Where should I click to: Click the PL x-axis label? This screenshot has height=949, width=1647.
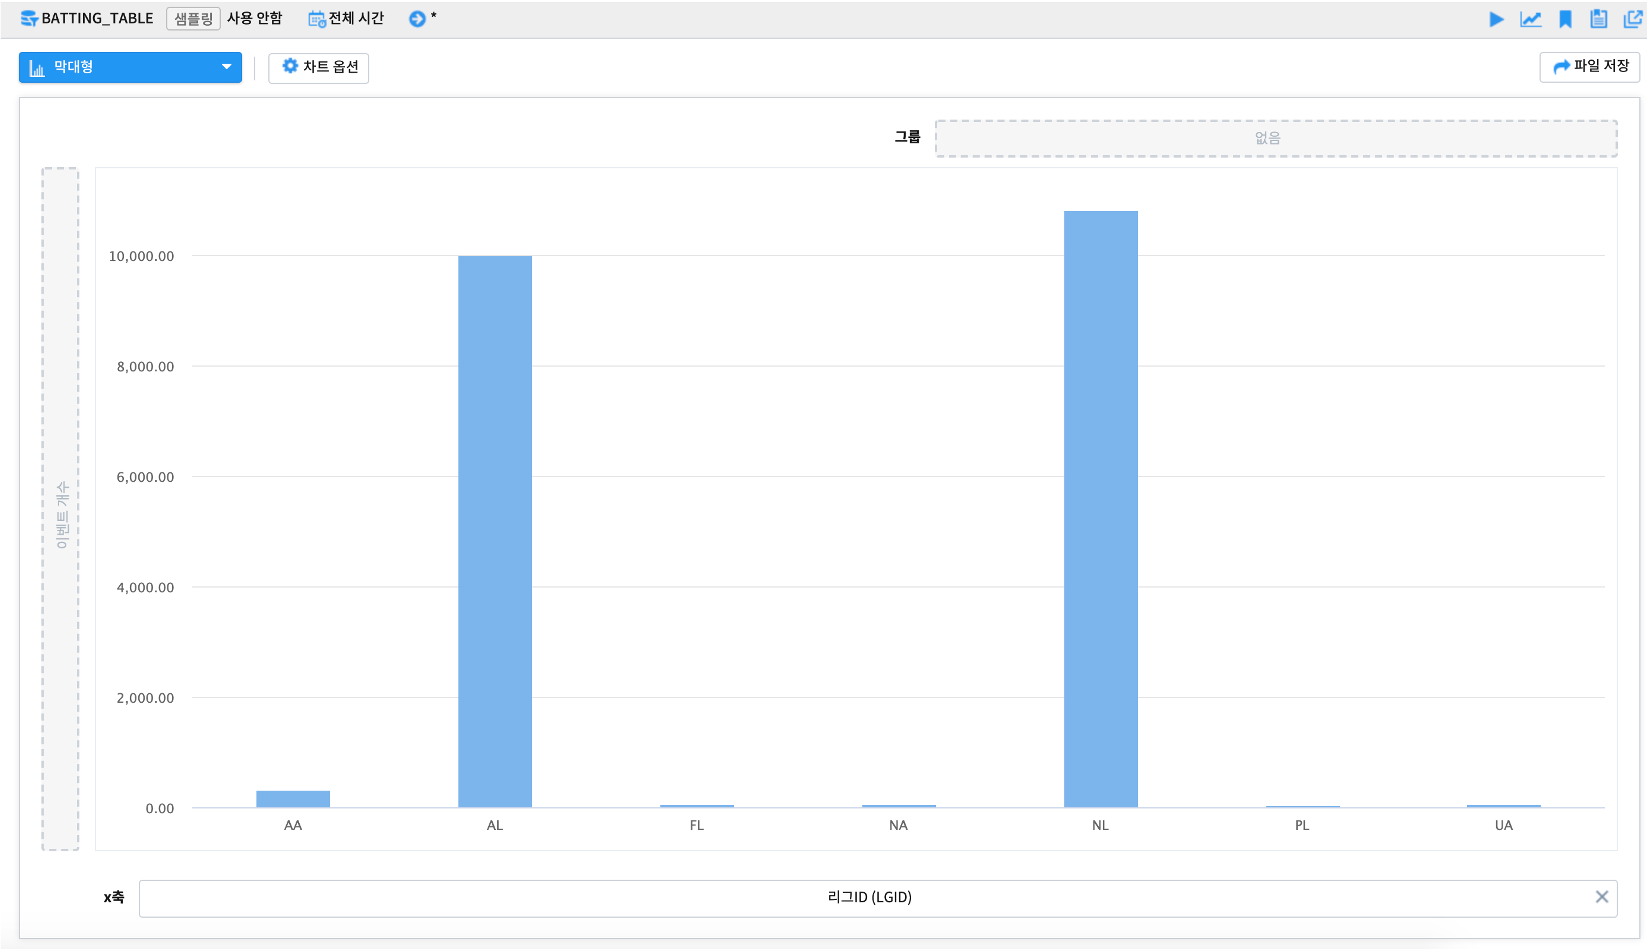click(1302, 826)
